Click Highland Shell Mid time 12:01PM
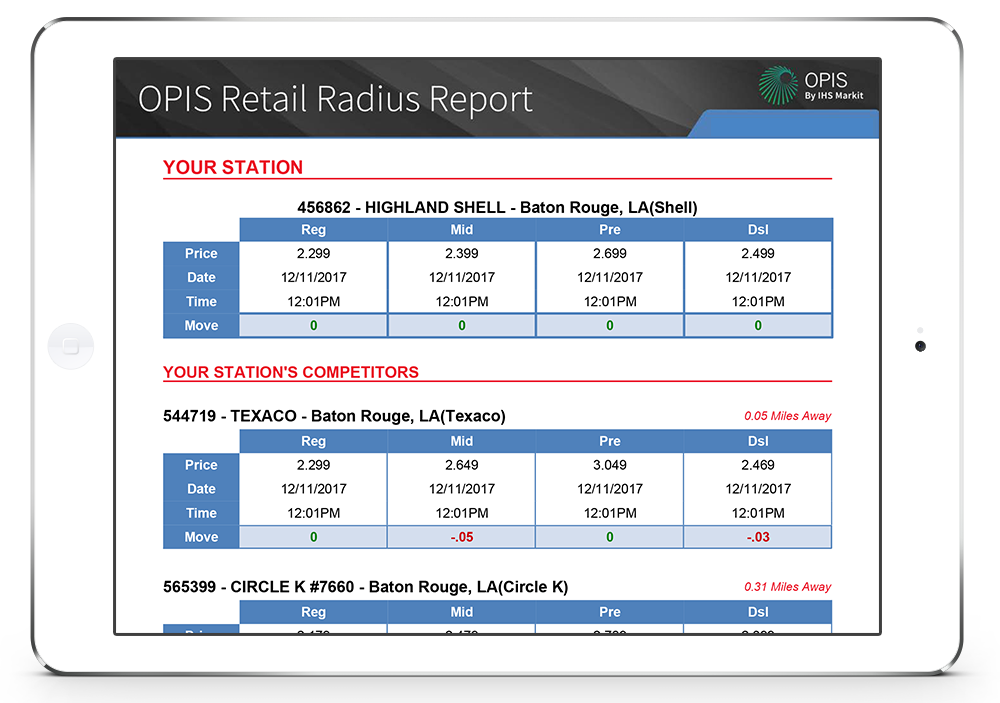Viewport: 1000px width, 703px height. 462,302
